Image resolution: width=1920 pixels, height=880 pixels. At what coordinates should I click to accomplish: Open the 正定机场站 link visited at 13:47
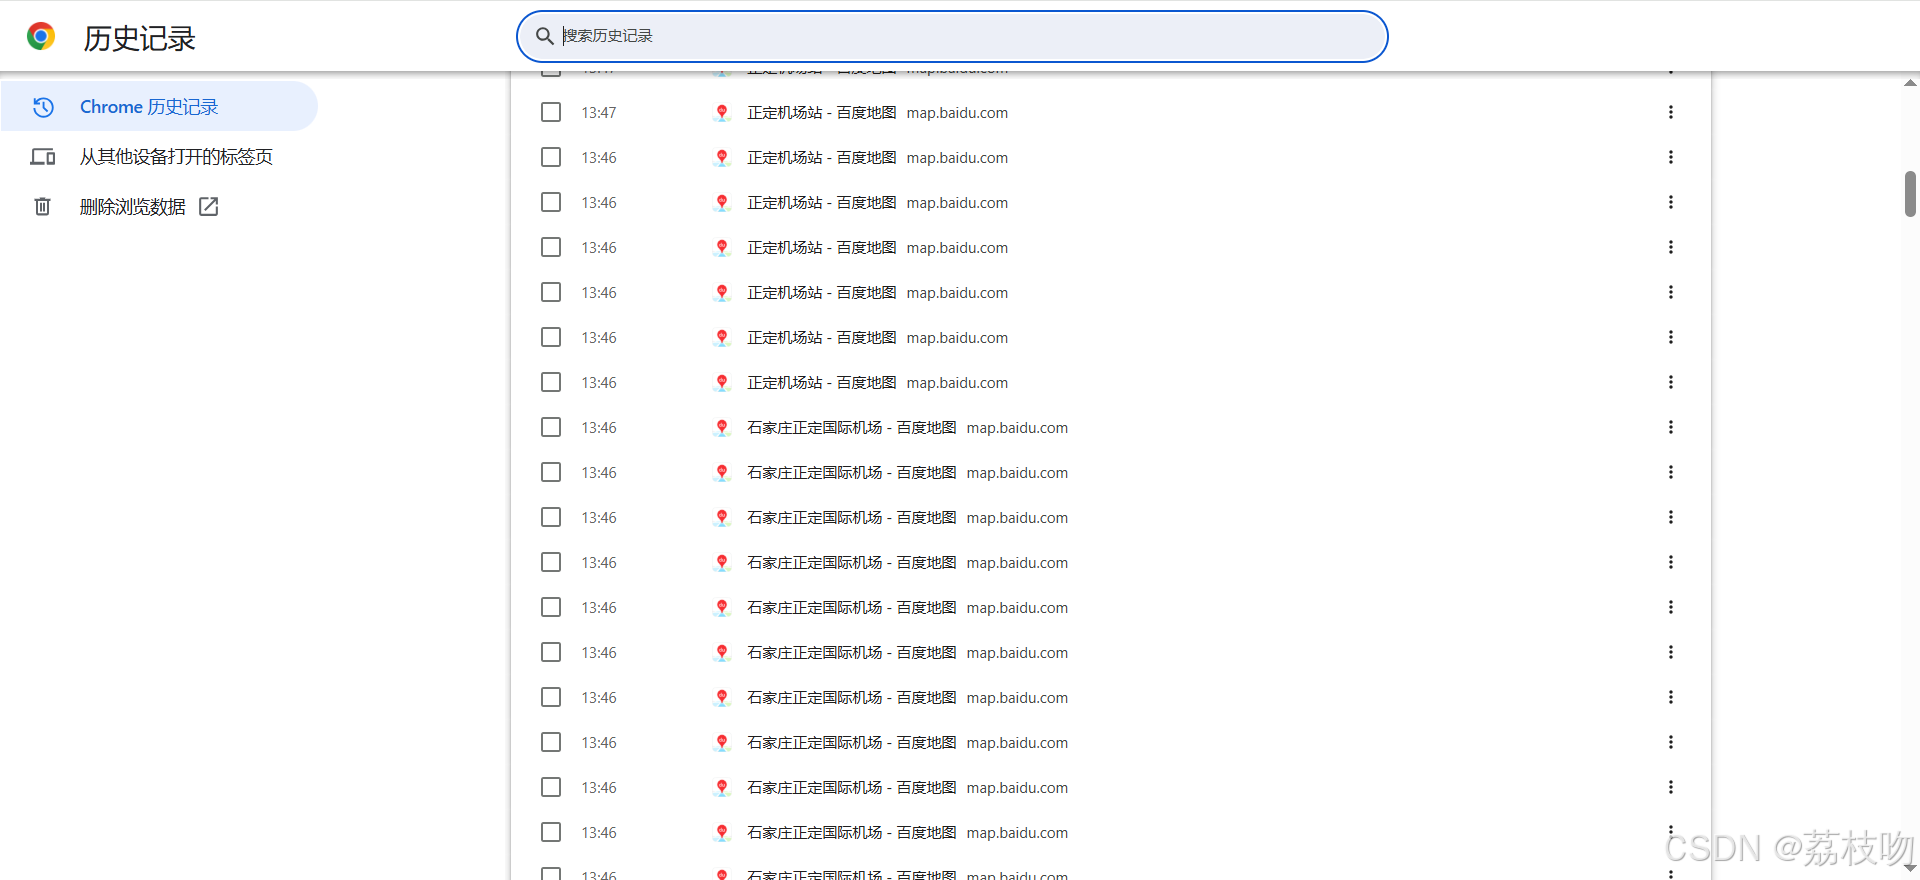tap(821, 112)
